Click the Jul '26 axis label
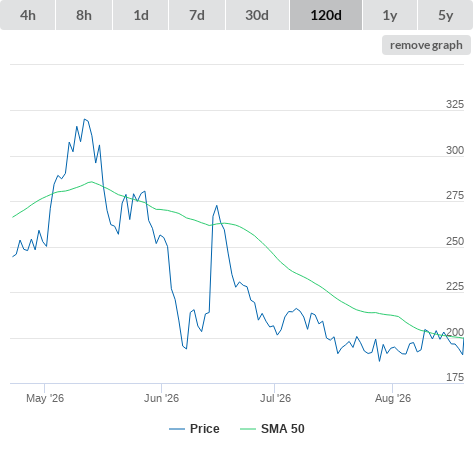Viewport: 474px width, 455px height. (x=275, y=398)
